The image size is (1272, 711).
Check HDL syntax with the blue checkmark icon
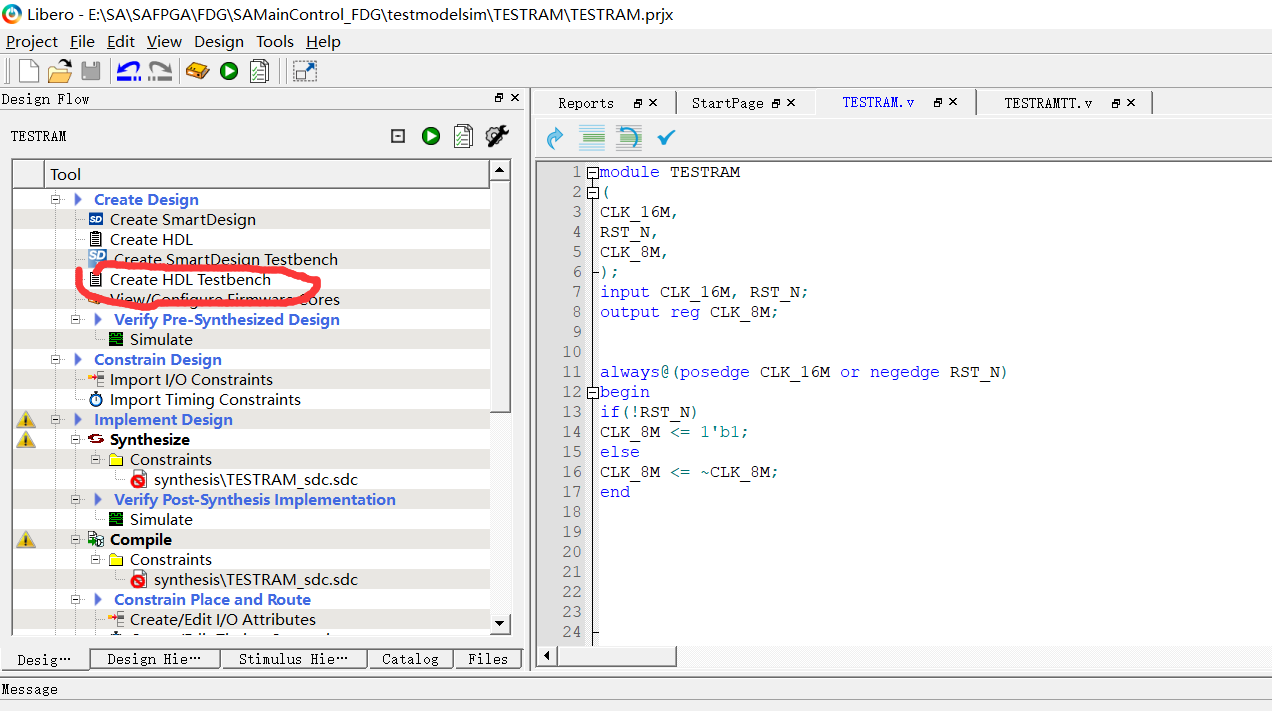[666, 138]
